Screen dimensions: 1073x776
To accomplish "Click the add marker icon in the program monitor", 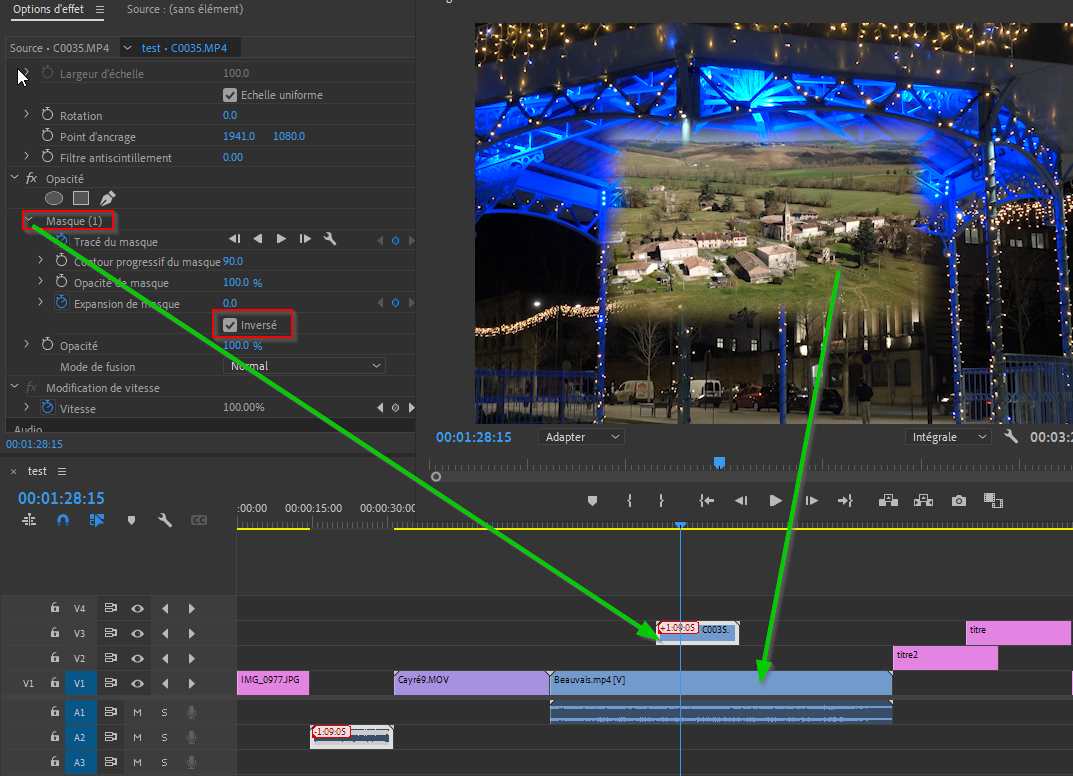I will [x=593, y=501].
